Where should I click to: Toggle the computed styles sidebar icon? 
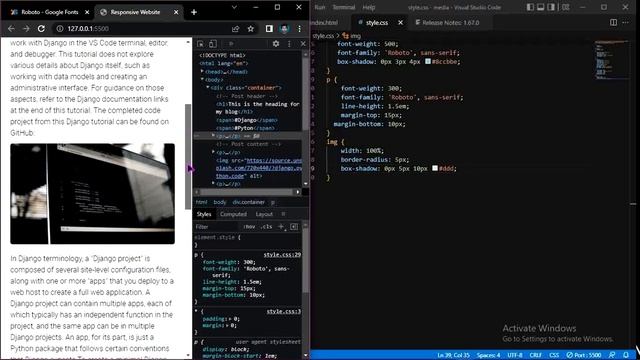294,227
